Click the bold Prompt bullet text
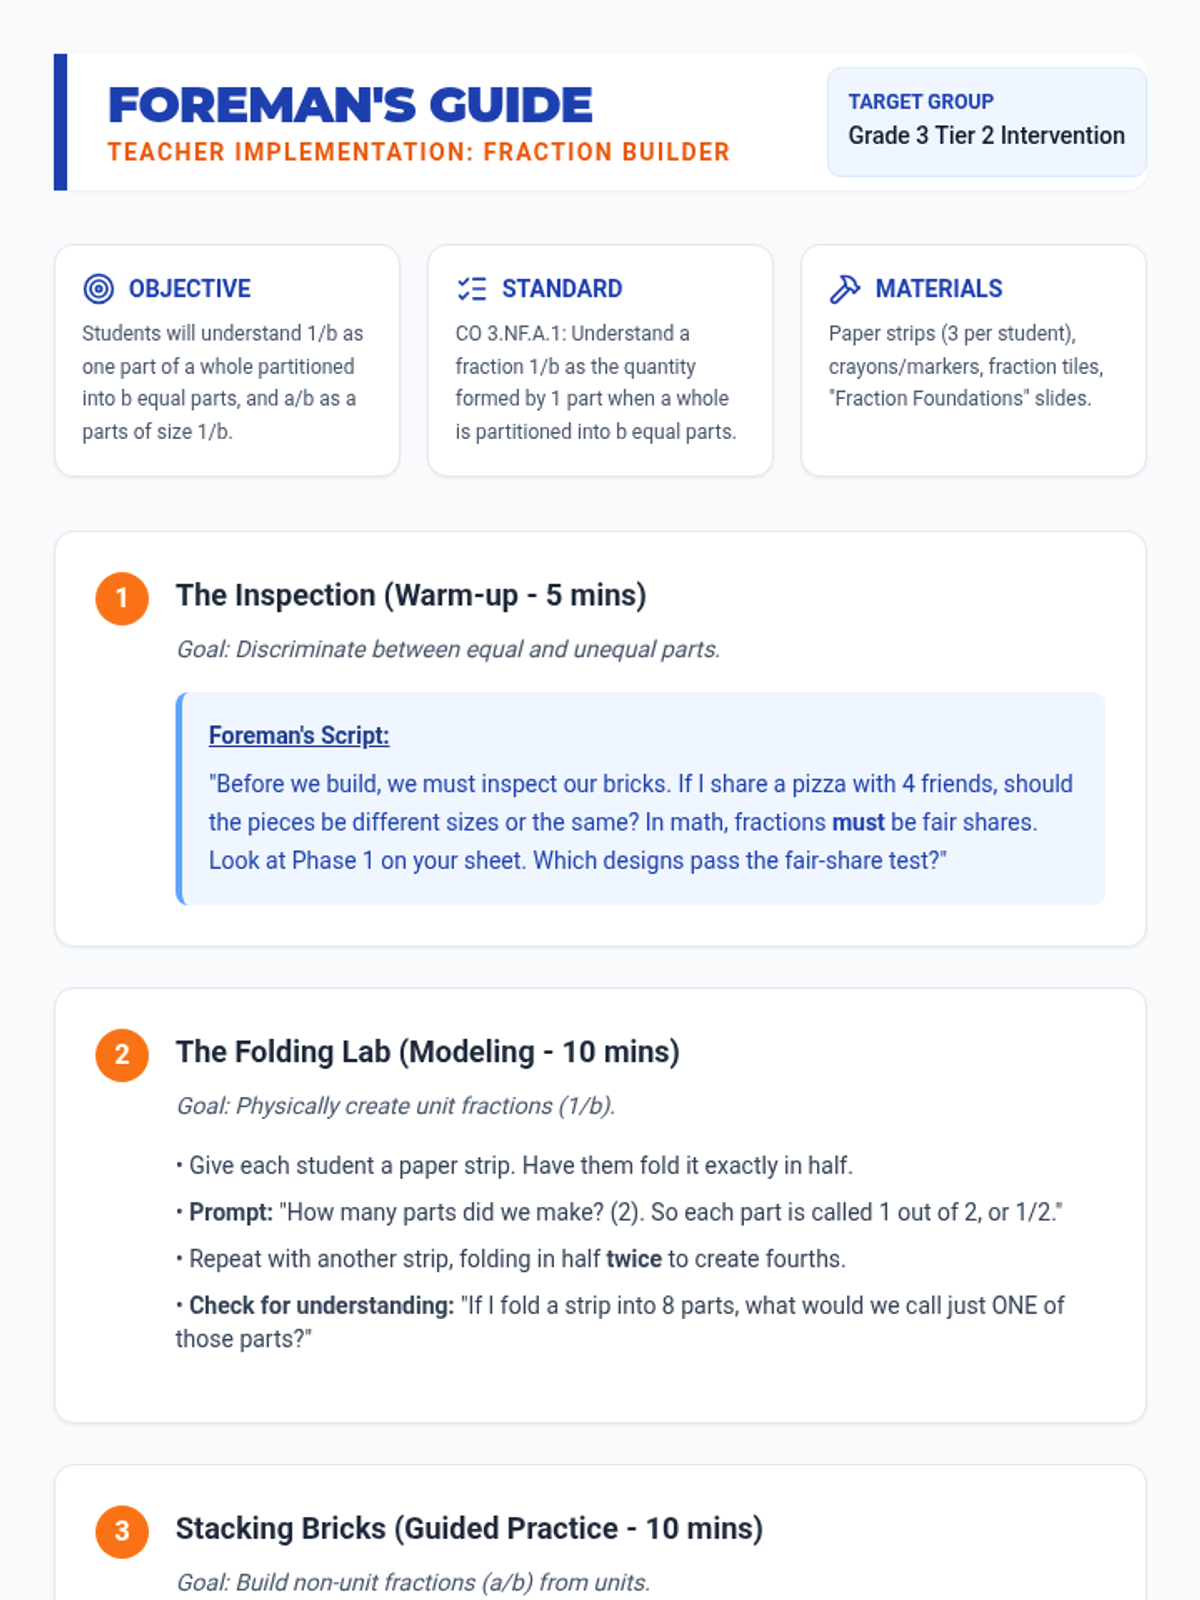This screenshot has width=1200, height=1600. [231, 1212]
